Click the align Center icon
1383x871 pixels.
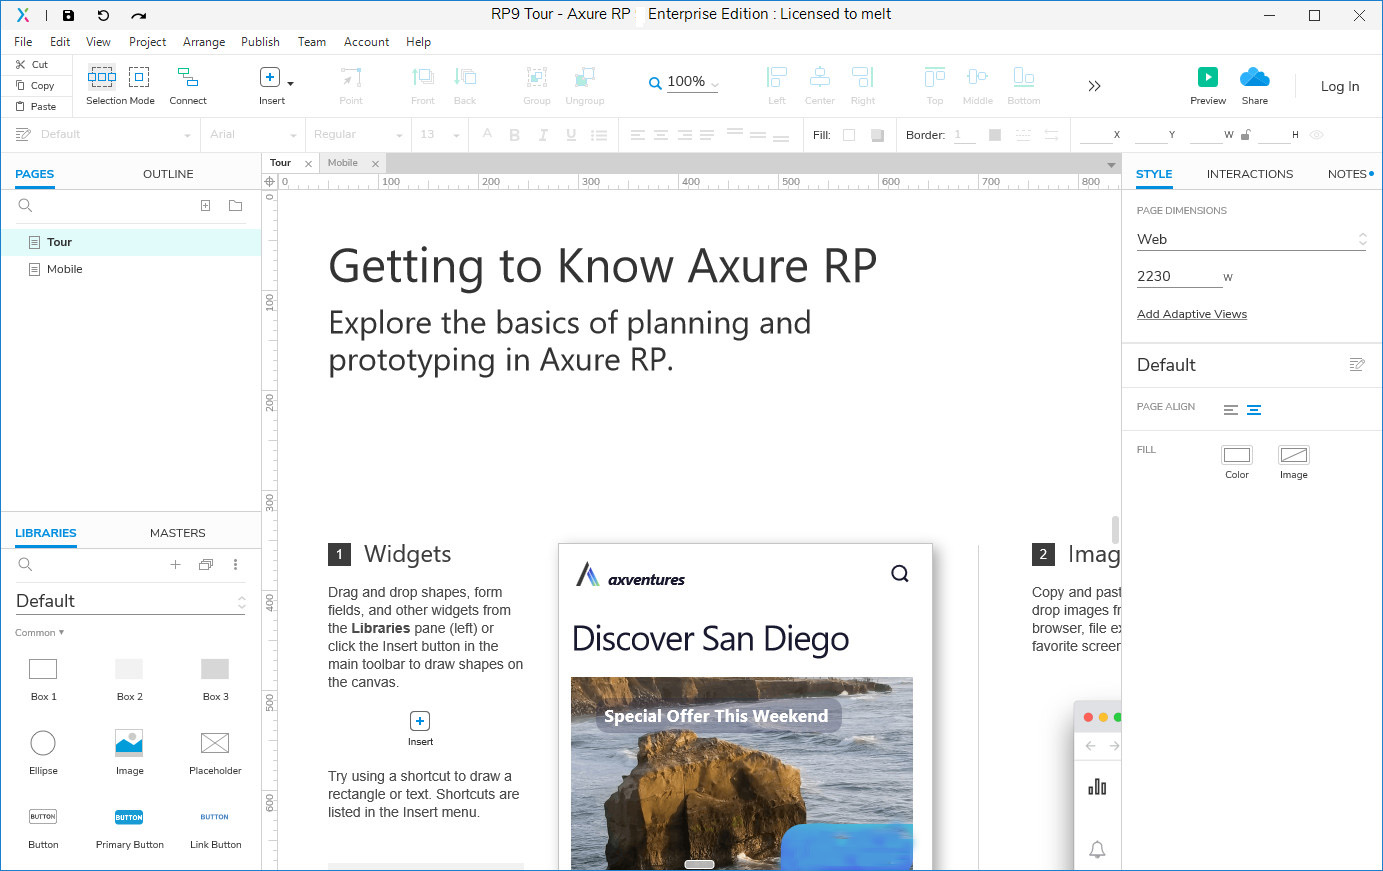(820, 77)
